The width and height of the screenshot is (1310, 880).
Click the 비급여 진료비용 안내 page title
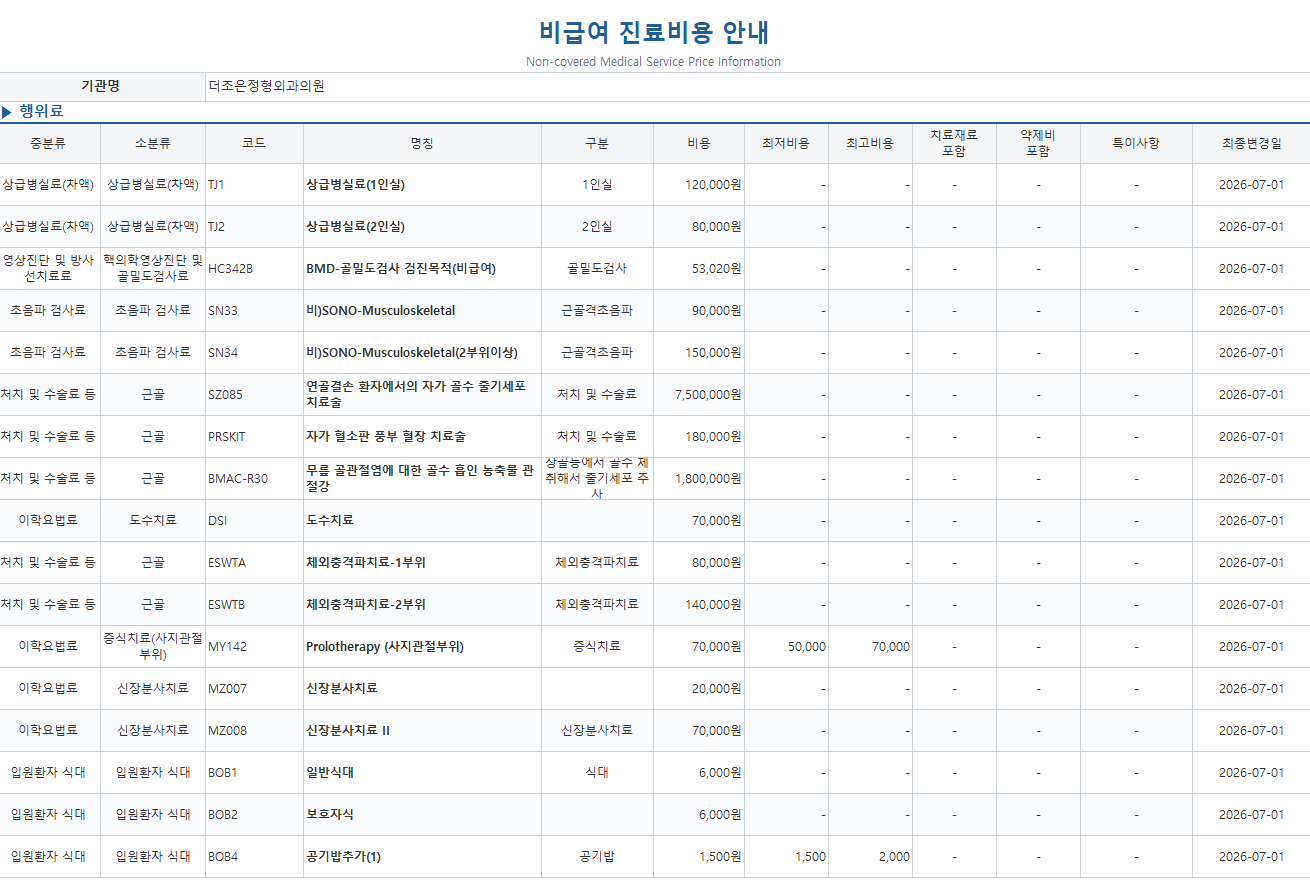pos(654,32)
